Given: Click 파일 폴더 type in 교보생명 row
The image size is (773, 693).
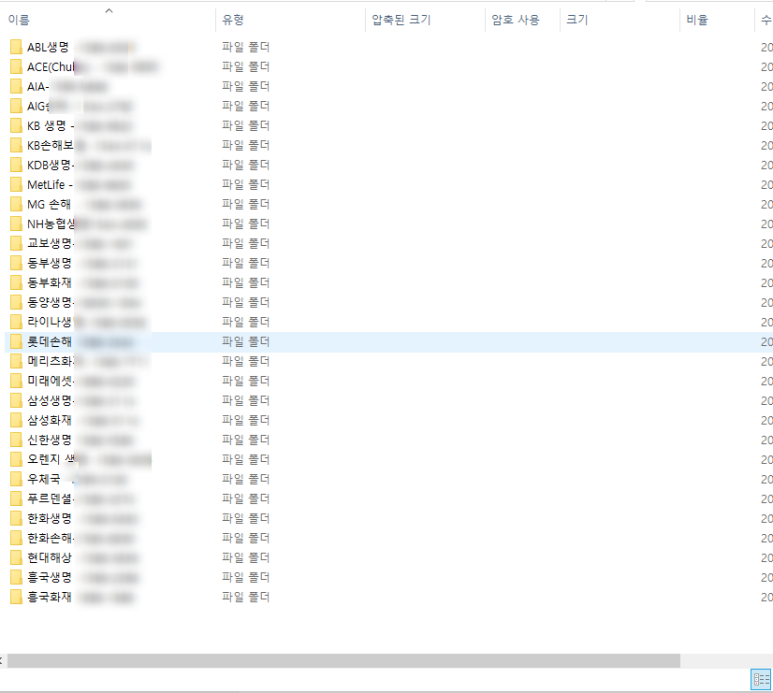Looking at the screenshot, I should point(246,243).
